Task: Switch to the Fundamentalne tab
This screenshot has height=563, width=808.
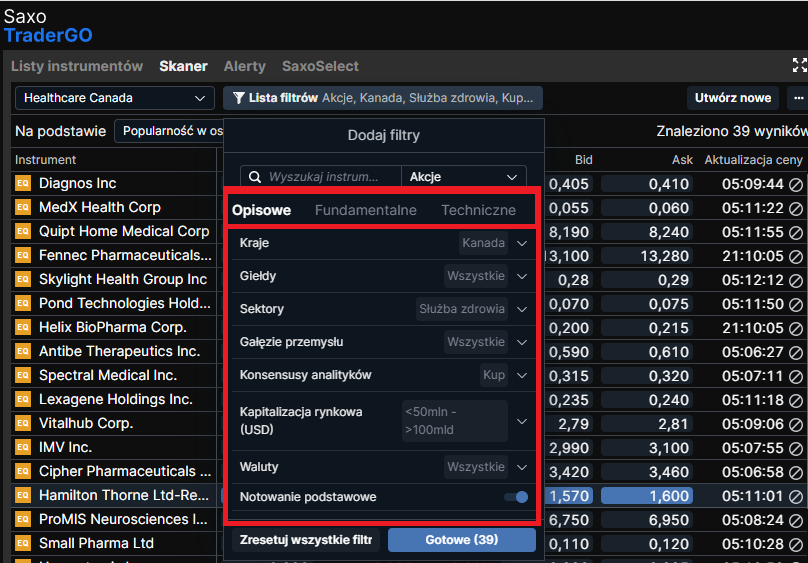Action: pos(365,210)
